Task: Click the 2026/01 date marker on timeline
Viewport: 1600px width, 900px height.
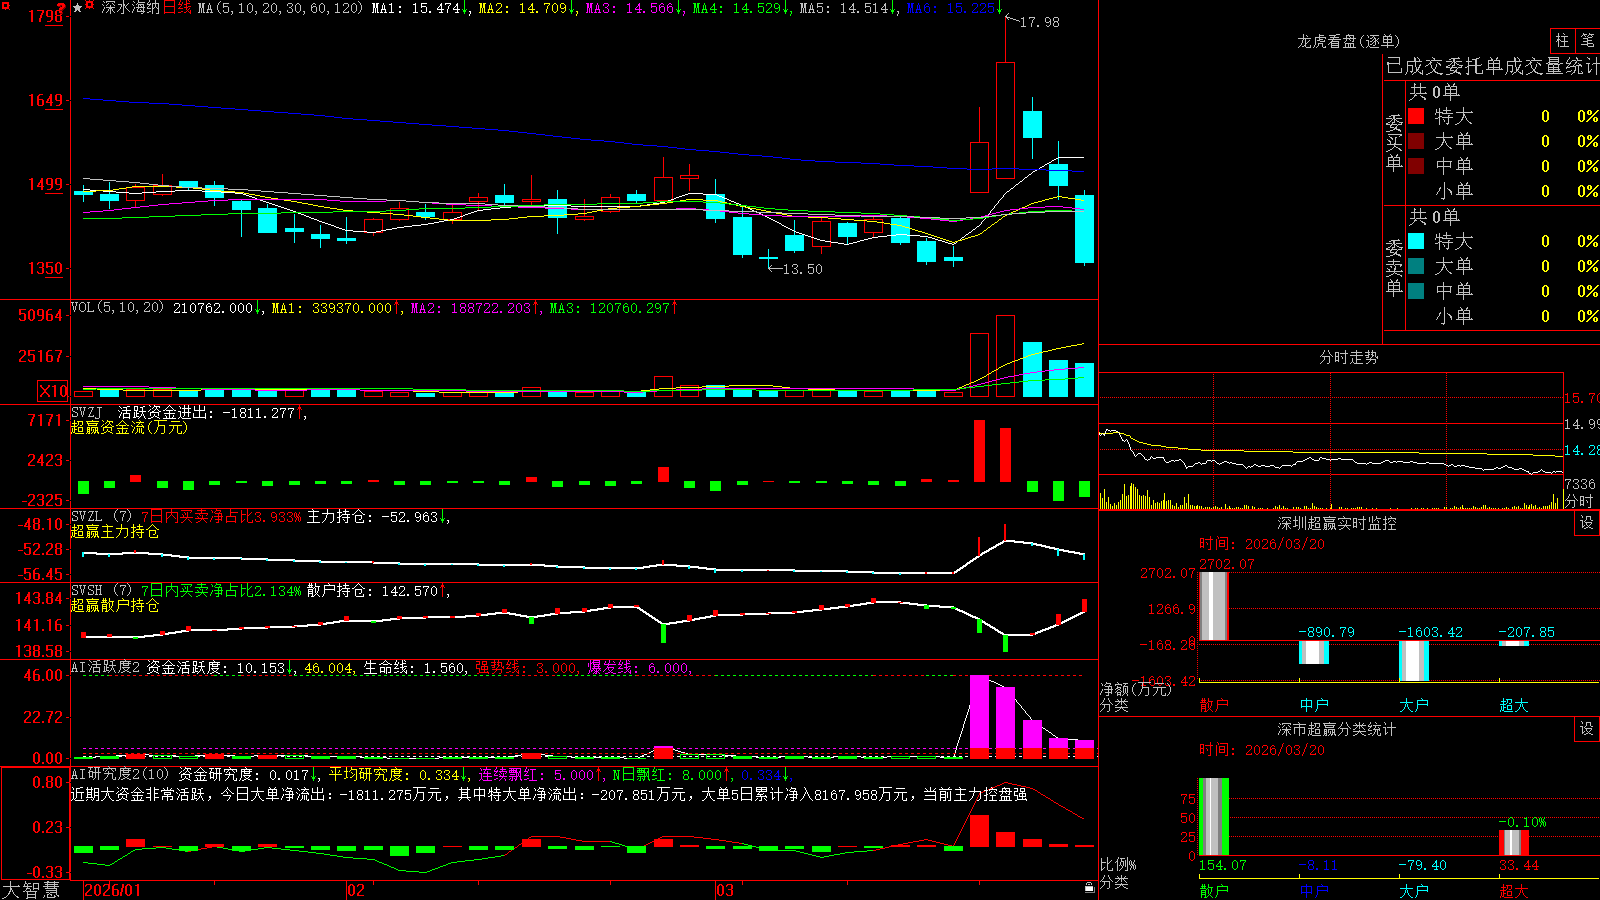Action: pos(113,890)
